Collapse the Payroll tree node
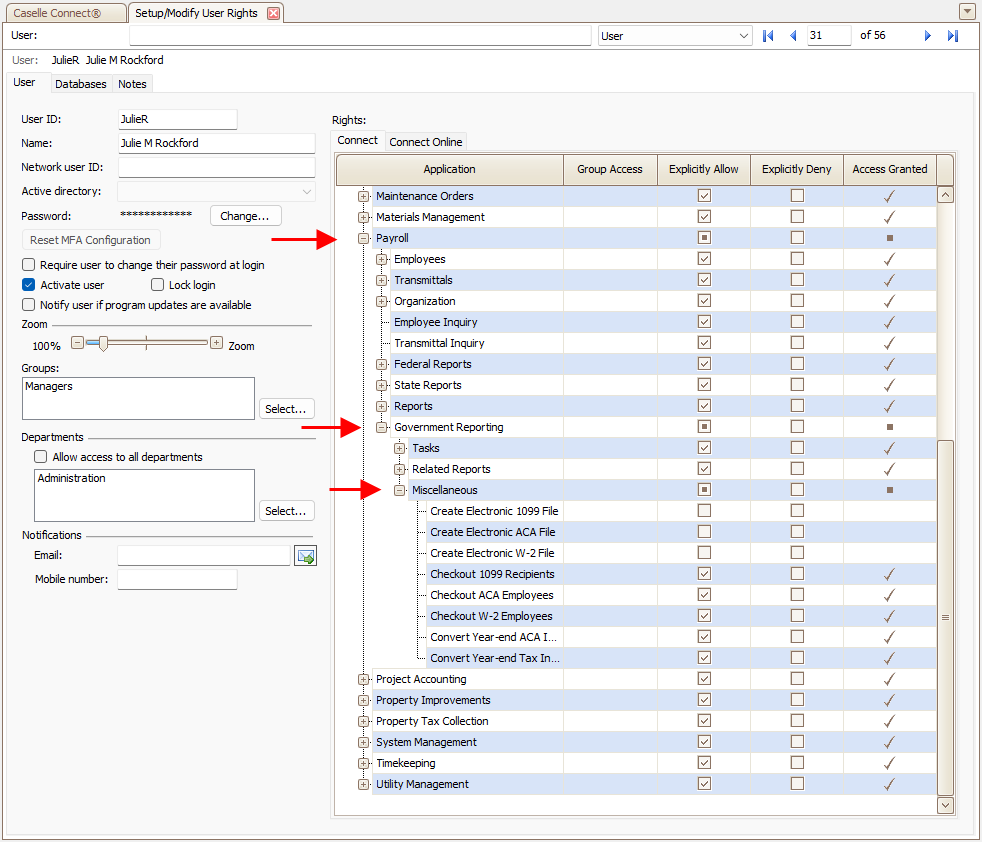The image size is (982, 842). [x=364, y=239]
